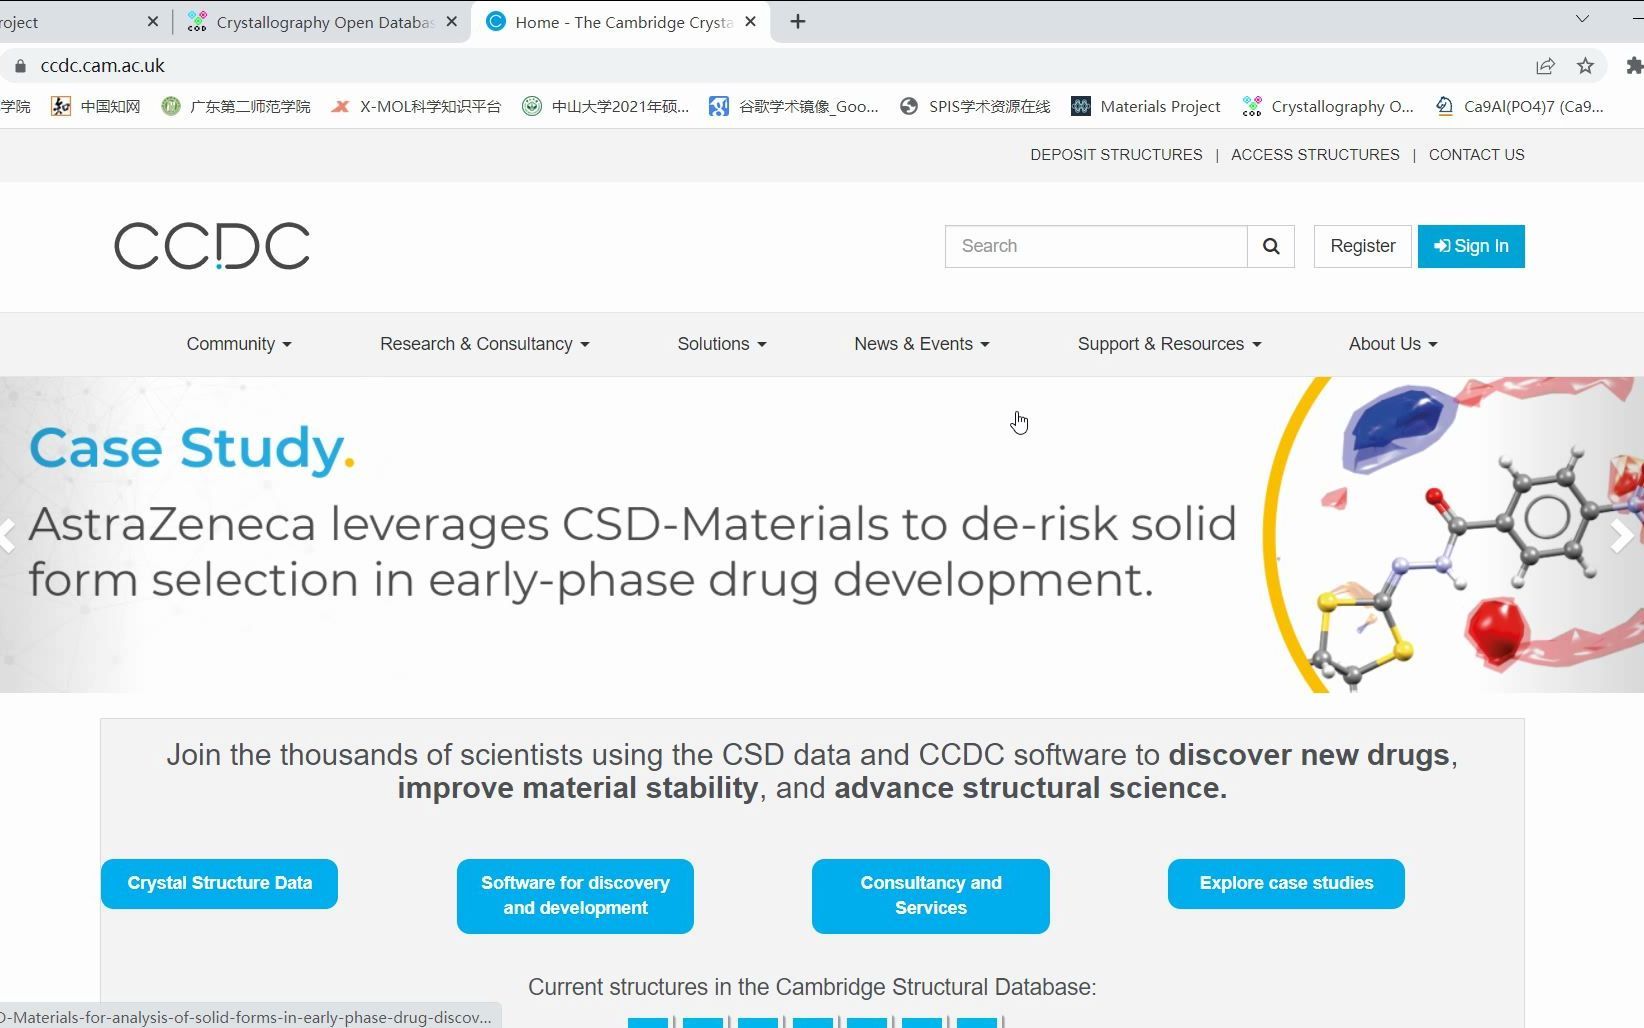Viewport: 1644px width, 1028px height.
Task: Click ACCESS STRUCTURES link
Action: (1315, 155)
